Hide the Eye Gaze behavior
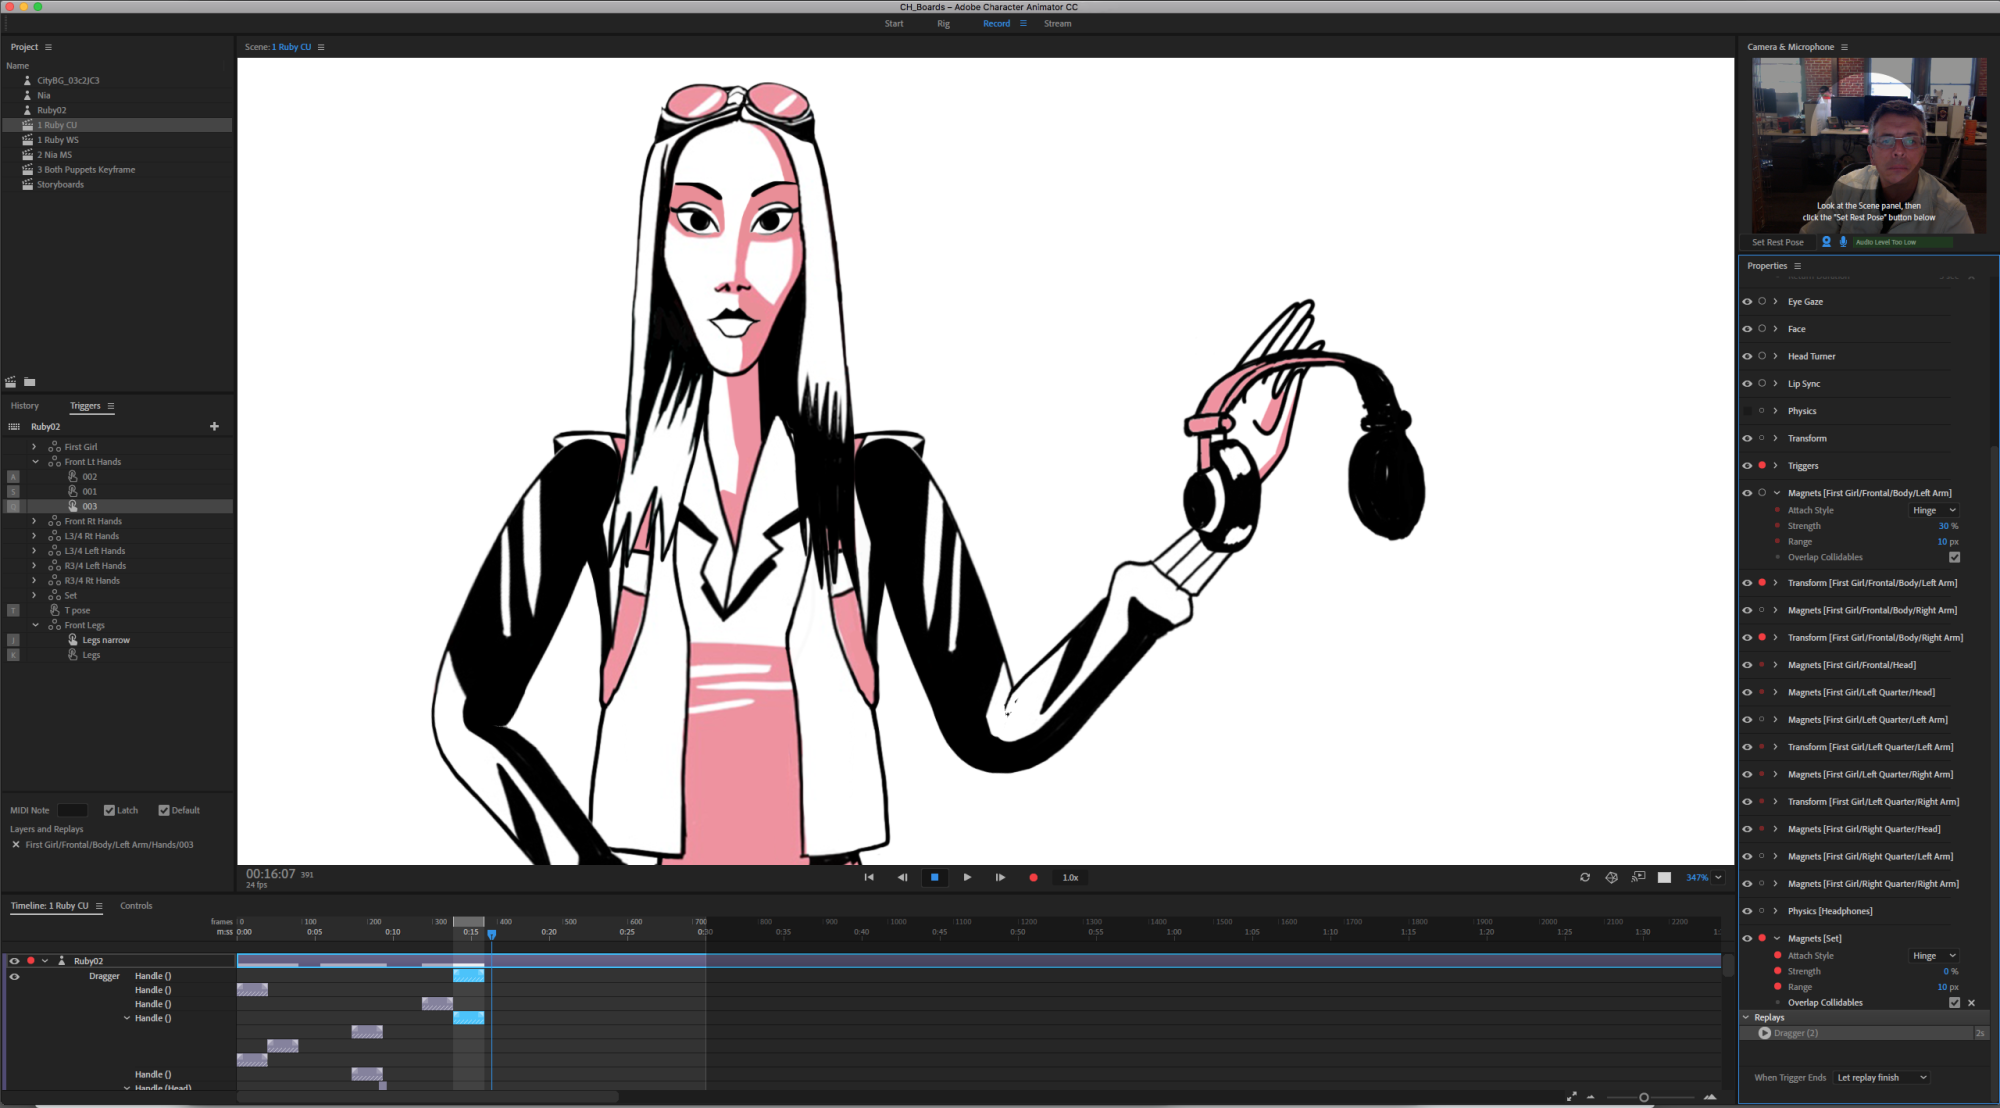This screenshot has height=1108, width=2000. point(1747,301)
